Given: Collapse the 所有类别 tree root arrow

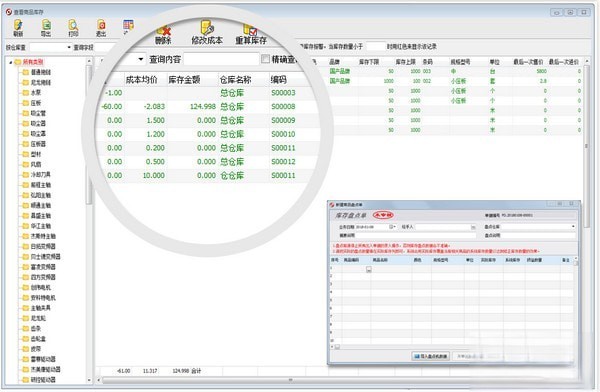Looking at the screenshot, I should tap(11, 62).
